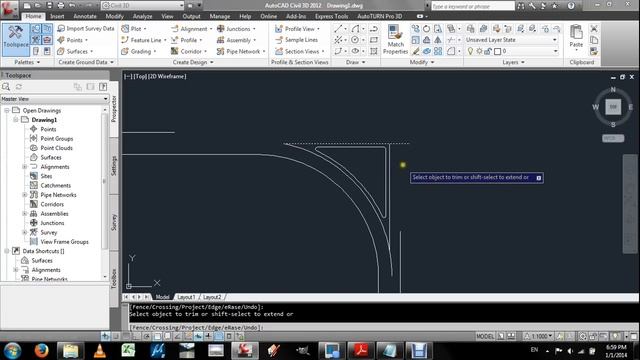Switch to the AutoTURN Pro 3D tab
The height and width of the screenshot is (360, 640).
pos(380,16)
